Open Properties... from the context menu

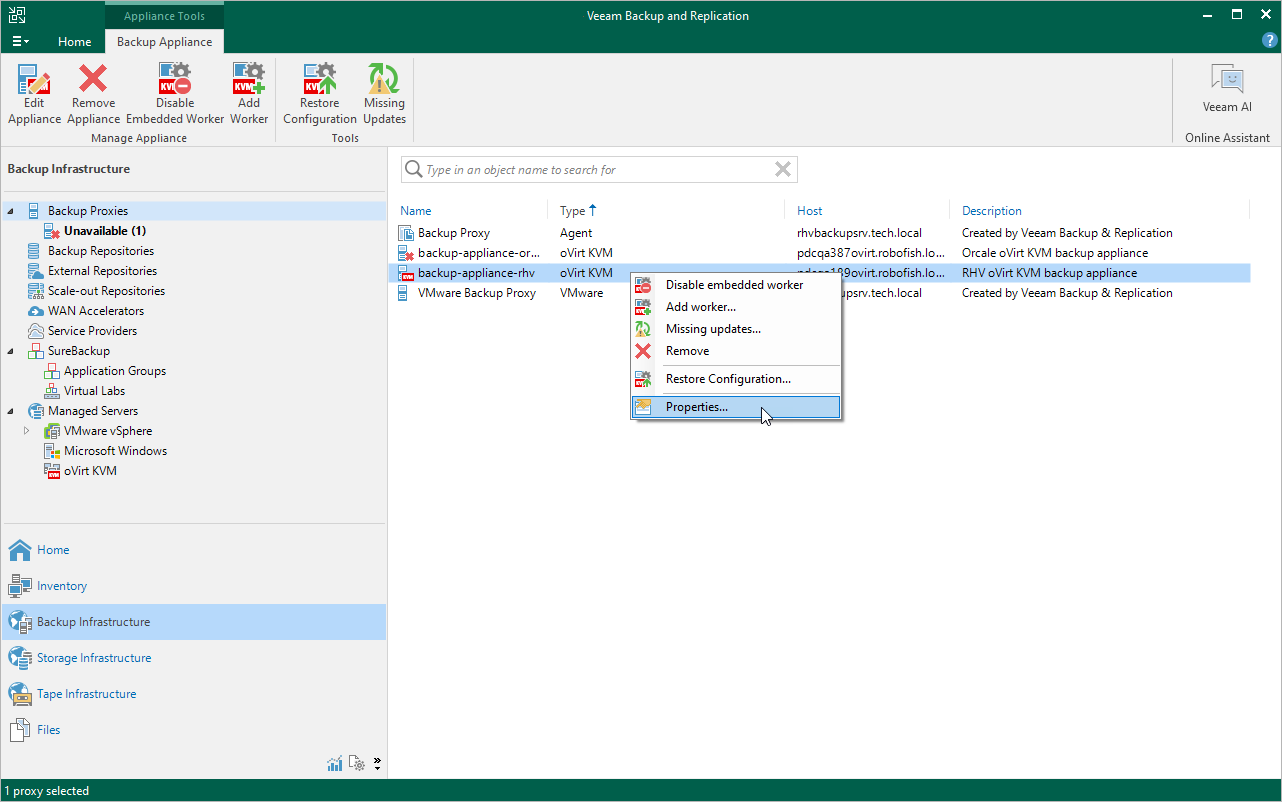(x=735, y=407)
